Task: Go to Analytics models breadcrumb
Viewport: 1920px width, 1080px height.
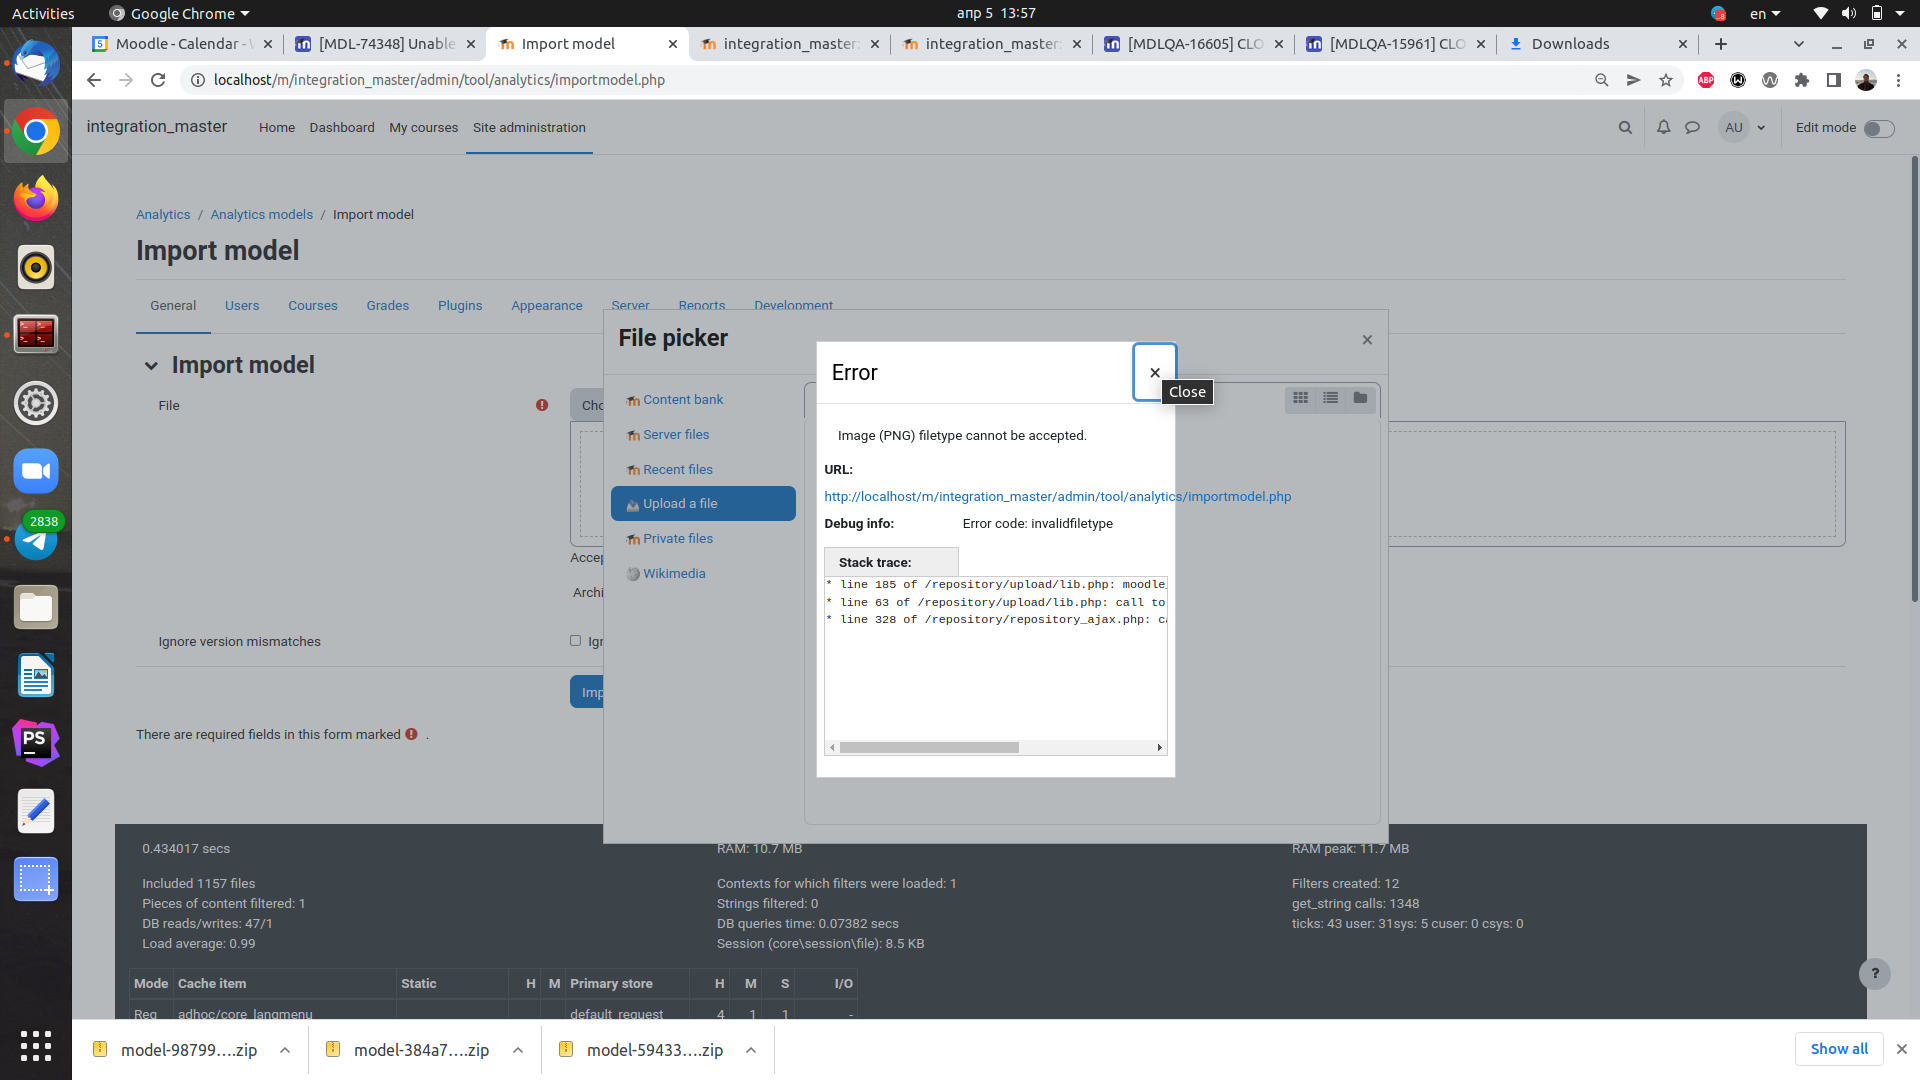Action: coord(261,215)
